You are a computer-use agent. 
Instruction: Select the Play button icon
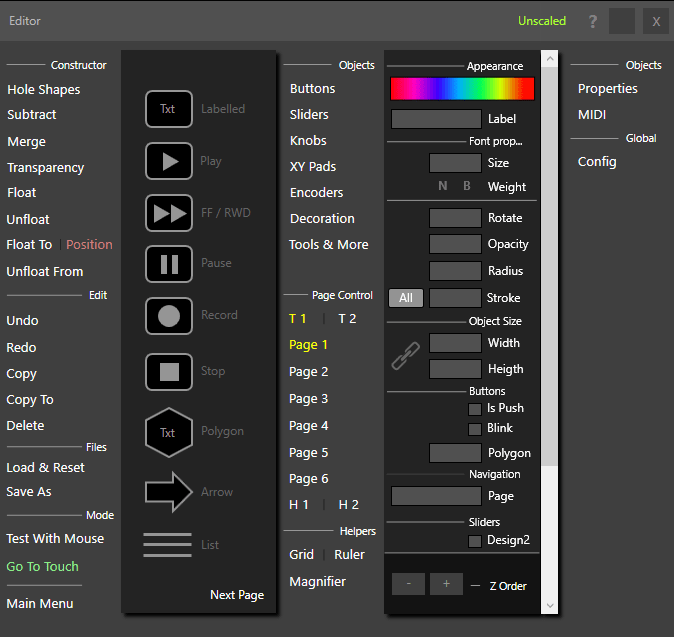point(169,161)
